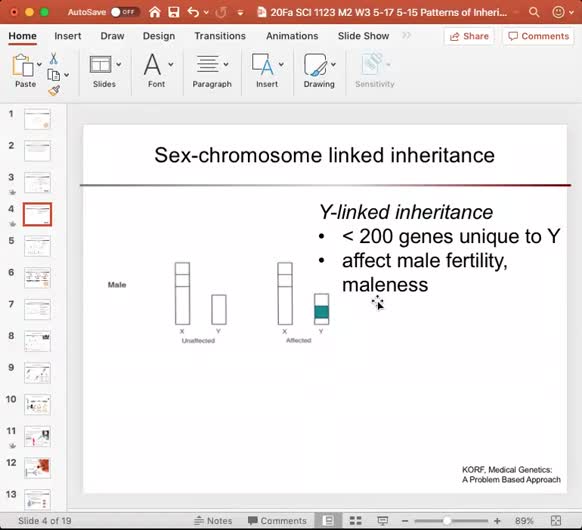Switch to the Design tab

159,36
